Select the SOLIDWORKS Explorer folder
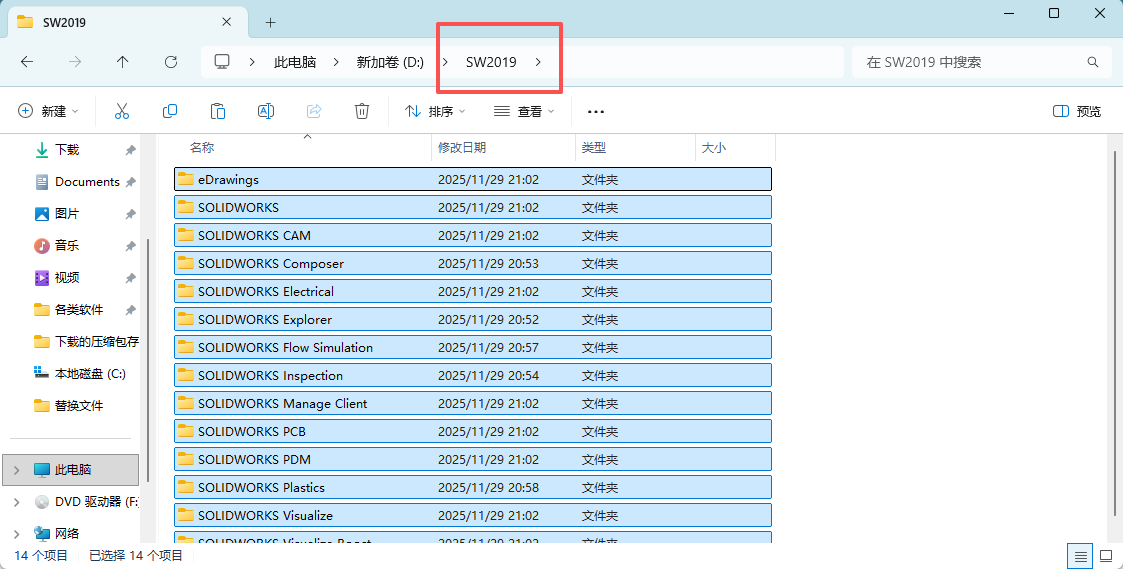This screenshot has height=569, width=1123. point(473,319)
